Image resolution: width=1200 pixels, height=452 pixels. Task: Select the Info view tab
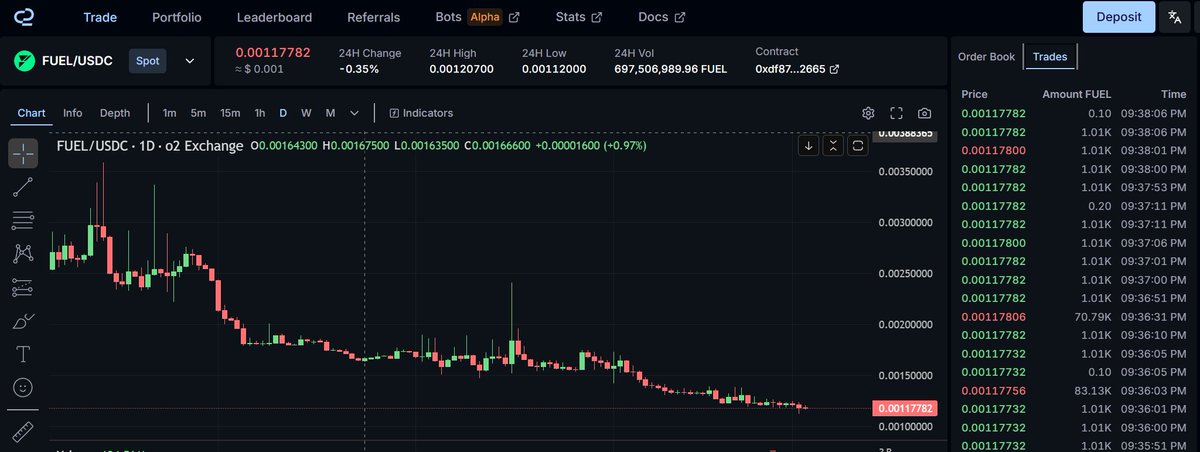(x=73, y=113)
